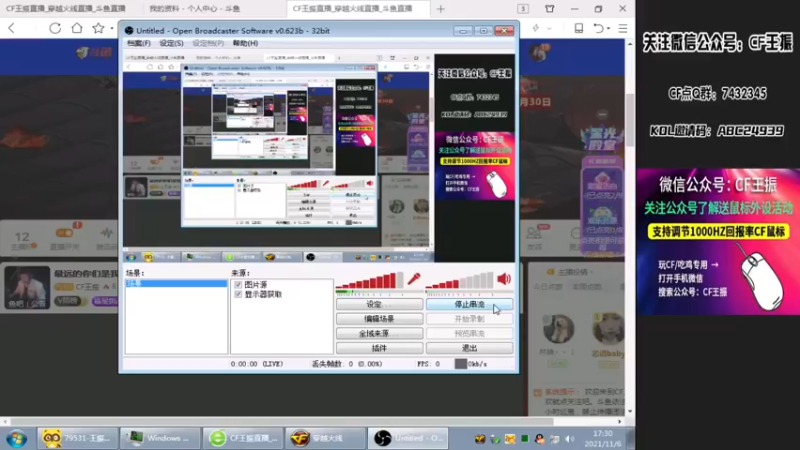Click the taskbar clock showing 17:30
Image resolution: width=800 pixels, height=450 pixels.
[603, 438]
